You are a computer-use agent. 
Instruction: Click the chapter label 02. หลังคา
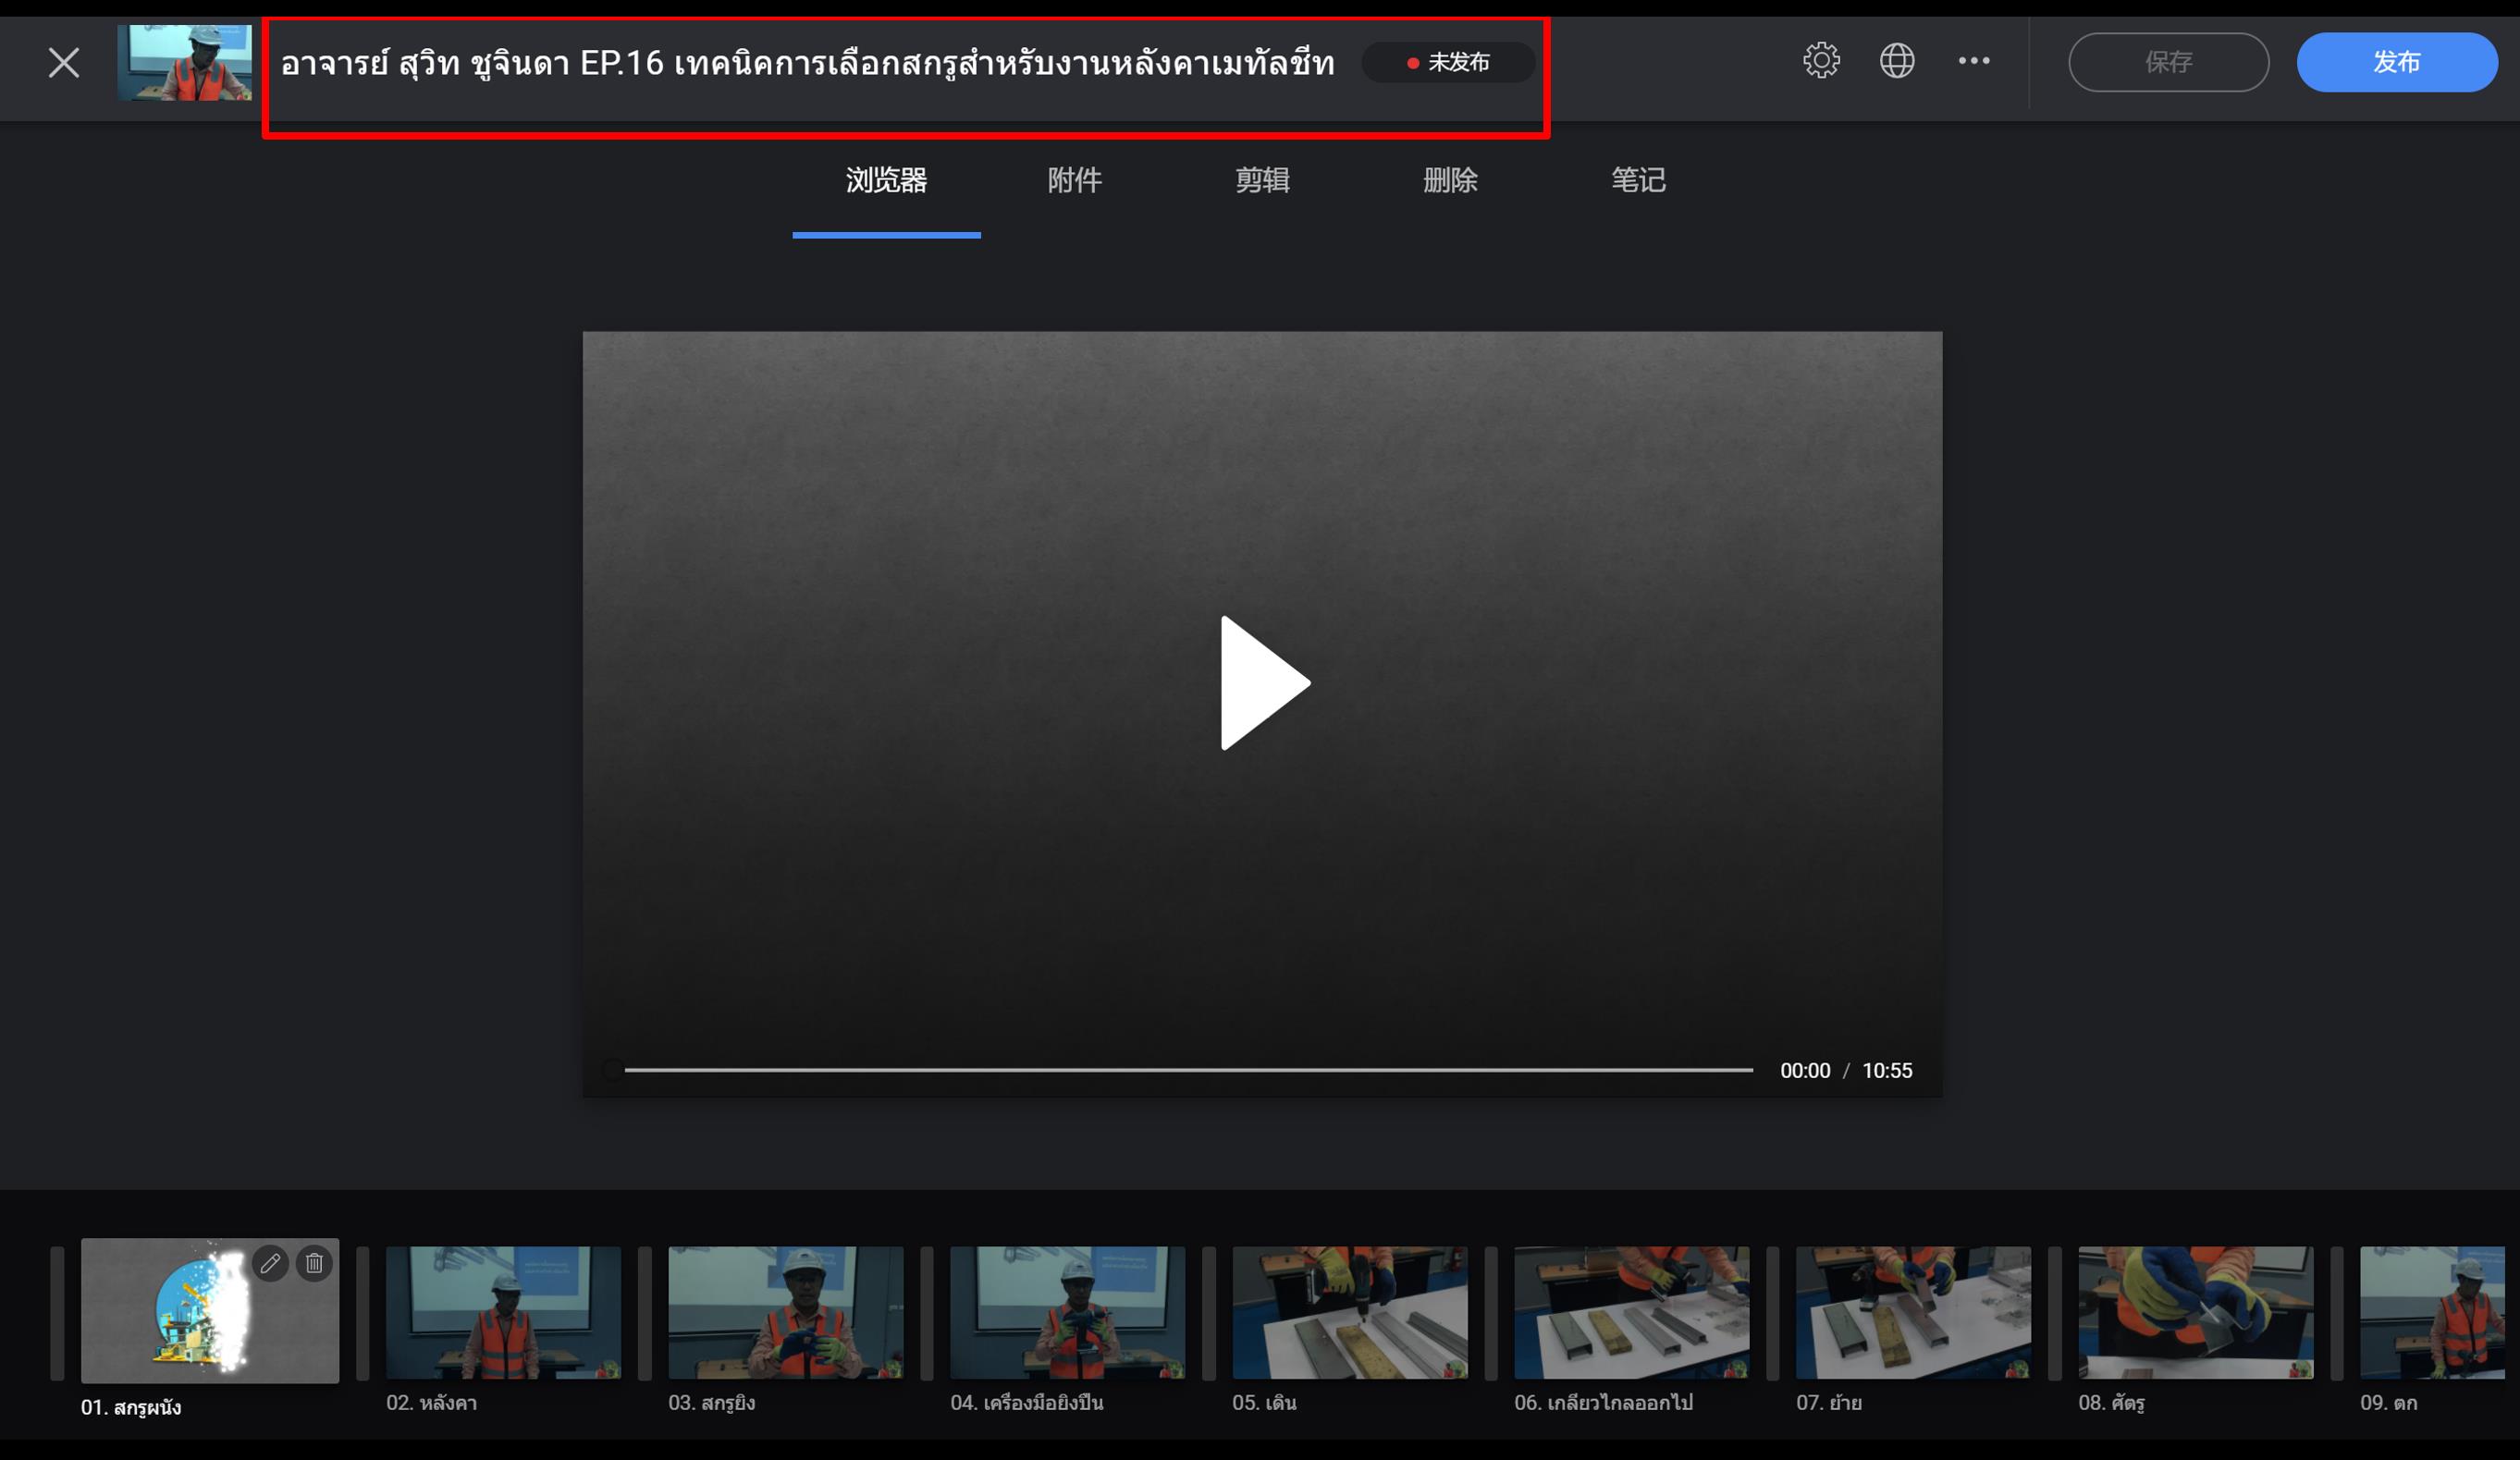[431, 1402]
